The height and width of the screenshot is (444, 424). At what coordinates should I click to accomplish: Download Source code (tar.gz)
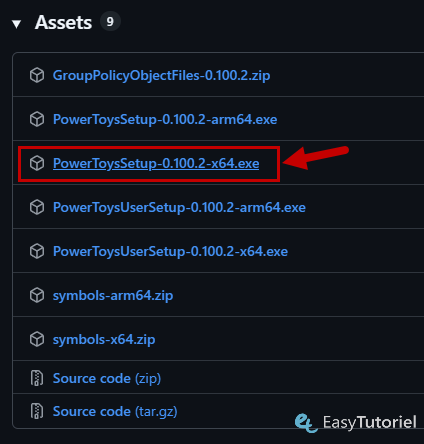tap(115, 412)
